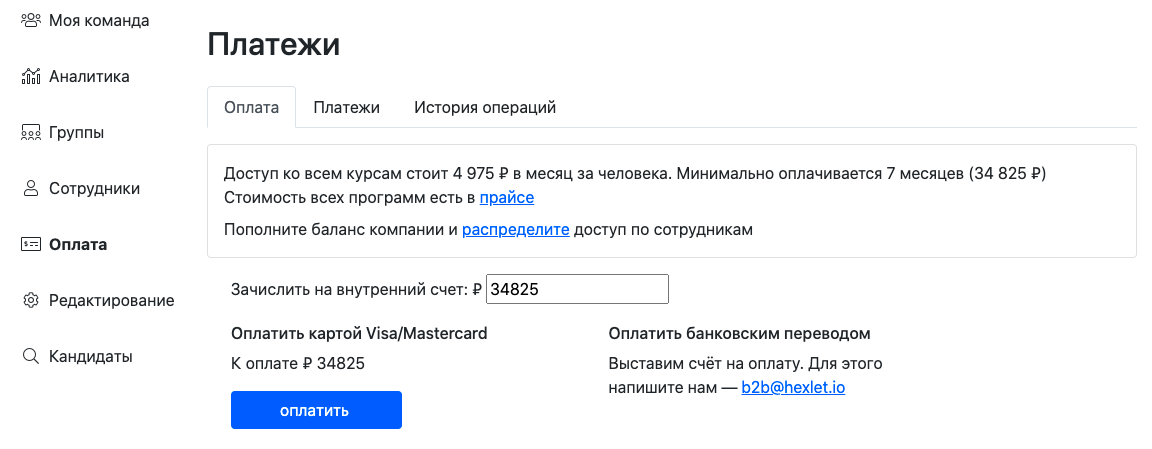Open the Моя команда sidebar section
Image resolution: width=1152 pixels, height=449 pixels.
99,20
